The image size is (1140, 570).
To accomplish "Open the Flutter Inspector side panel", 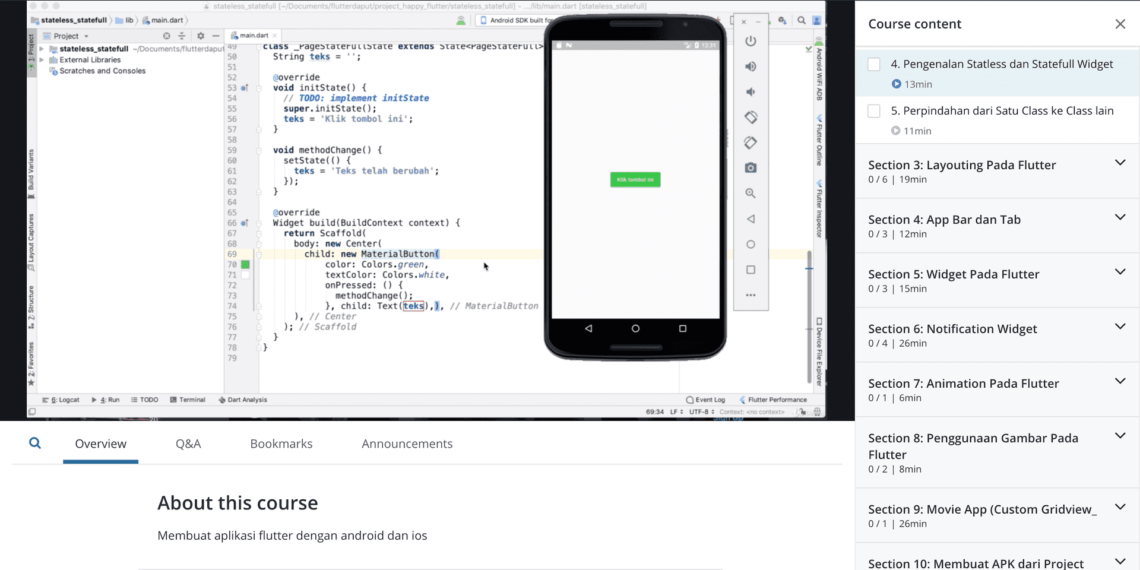I will coord(819,209).
